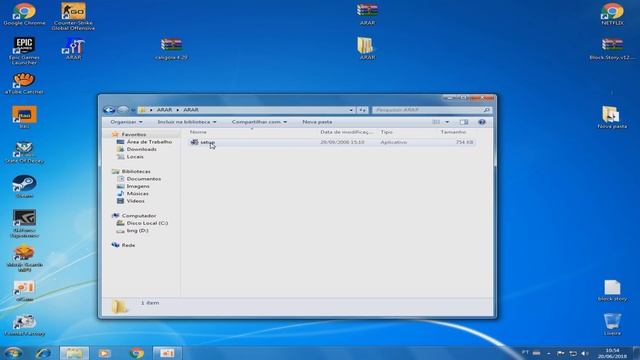Show the preview pane in Explorer
This screenshot has width=640, height=360.
(464, 122)
